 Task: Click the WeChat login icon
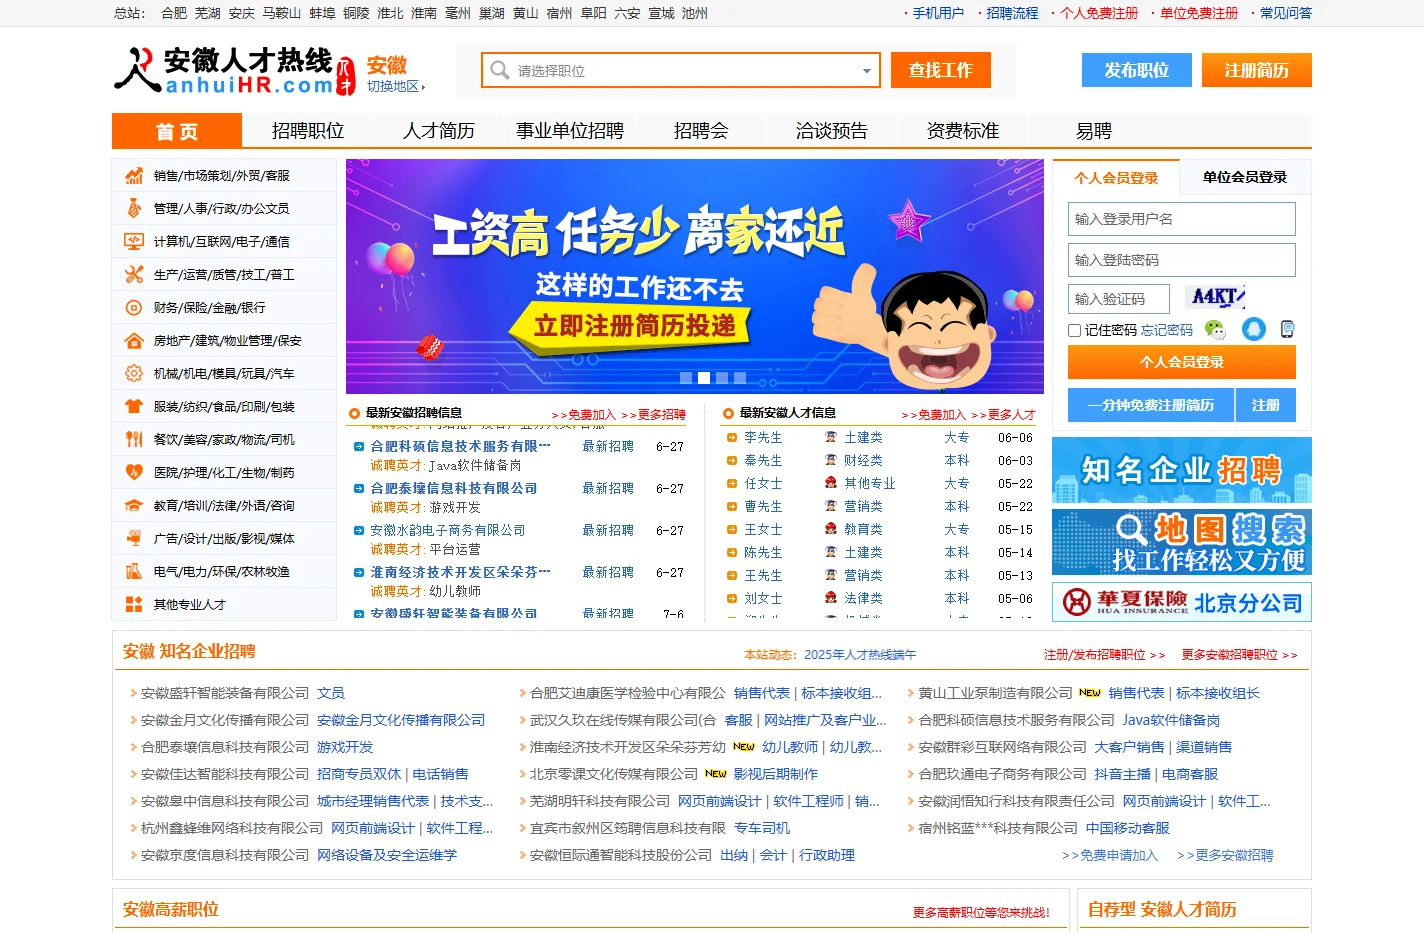(x=1215, y=329)
